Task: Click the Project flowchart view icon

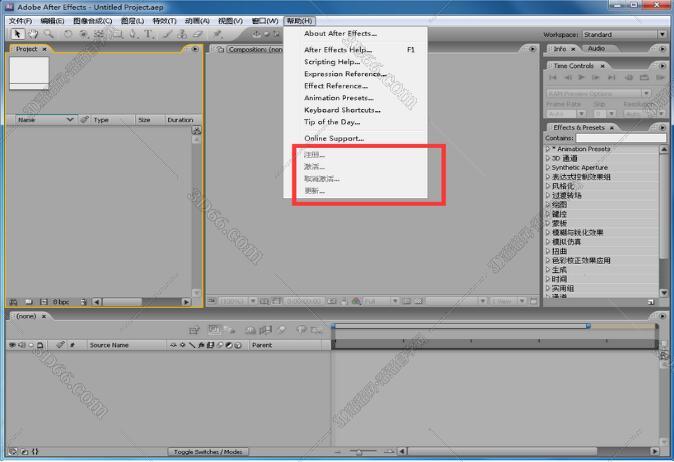Action: click(196, 130)
